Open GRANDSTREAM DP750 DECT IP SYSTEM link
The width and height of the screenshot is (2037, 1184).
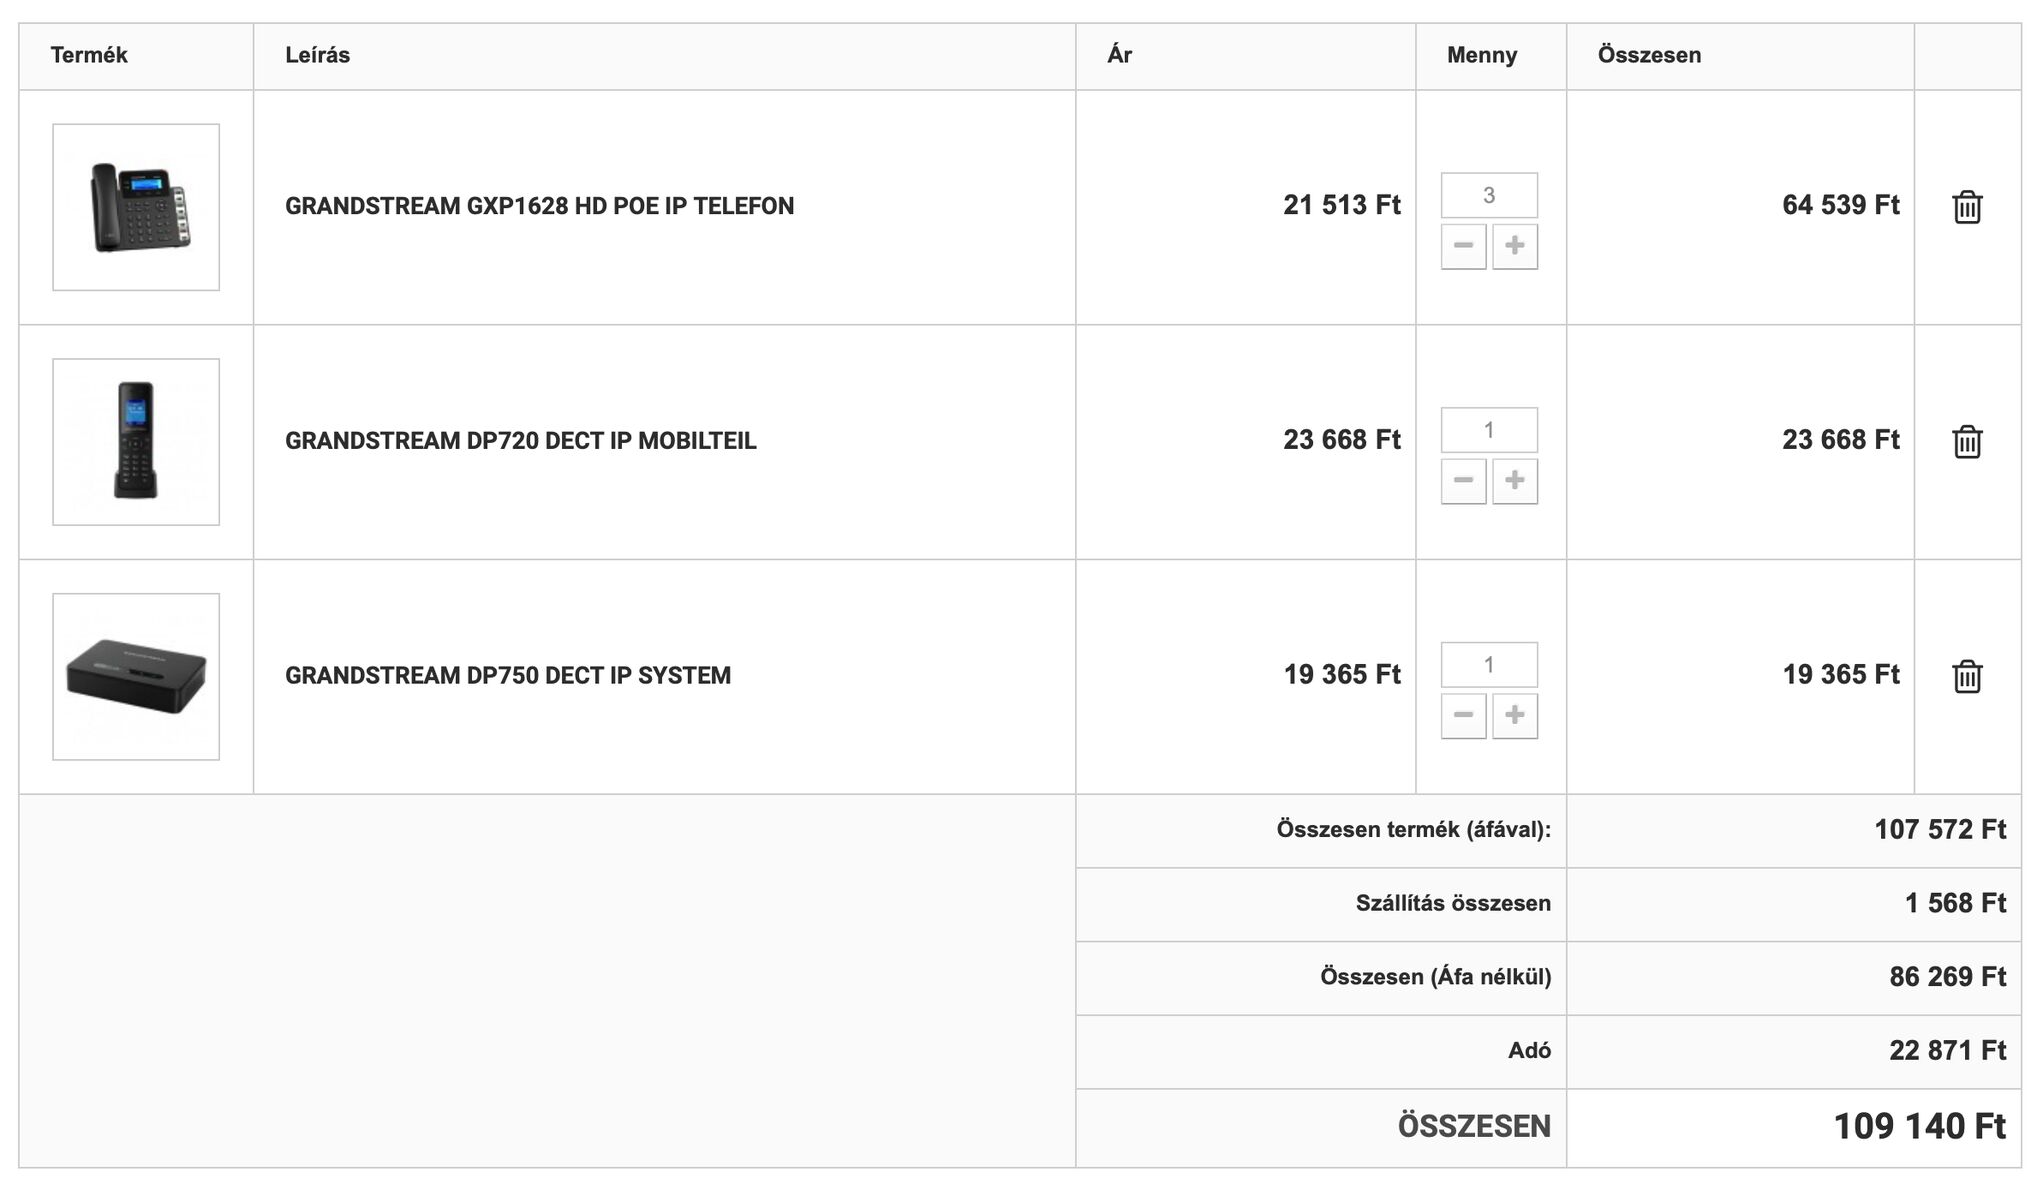(x=508, y=676)
